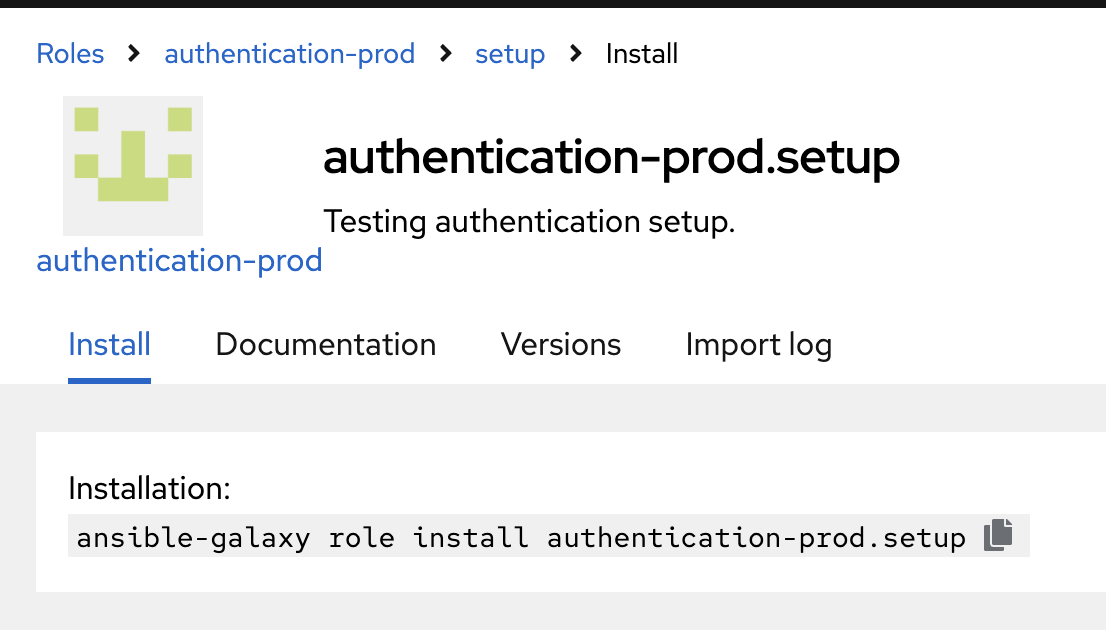
Task: Click the chevron right after Roles
Action: coord(134,53)
